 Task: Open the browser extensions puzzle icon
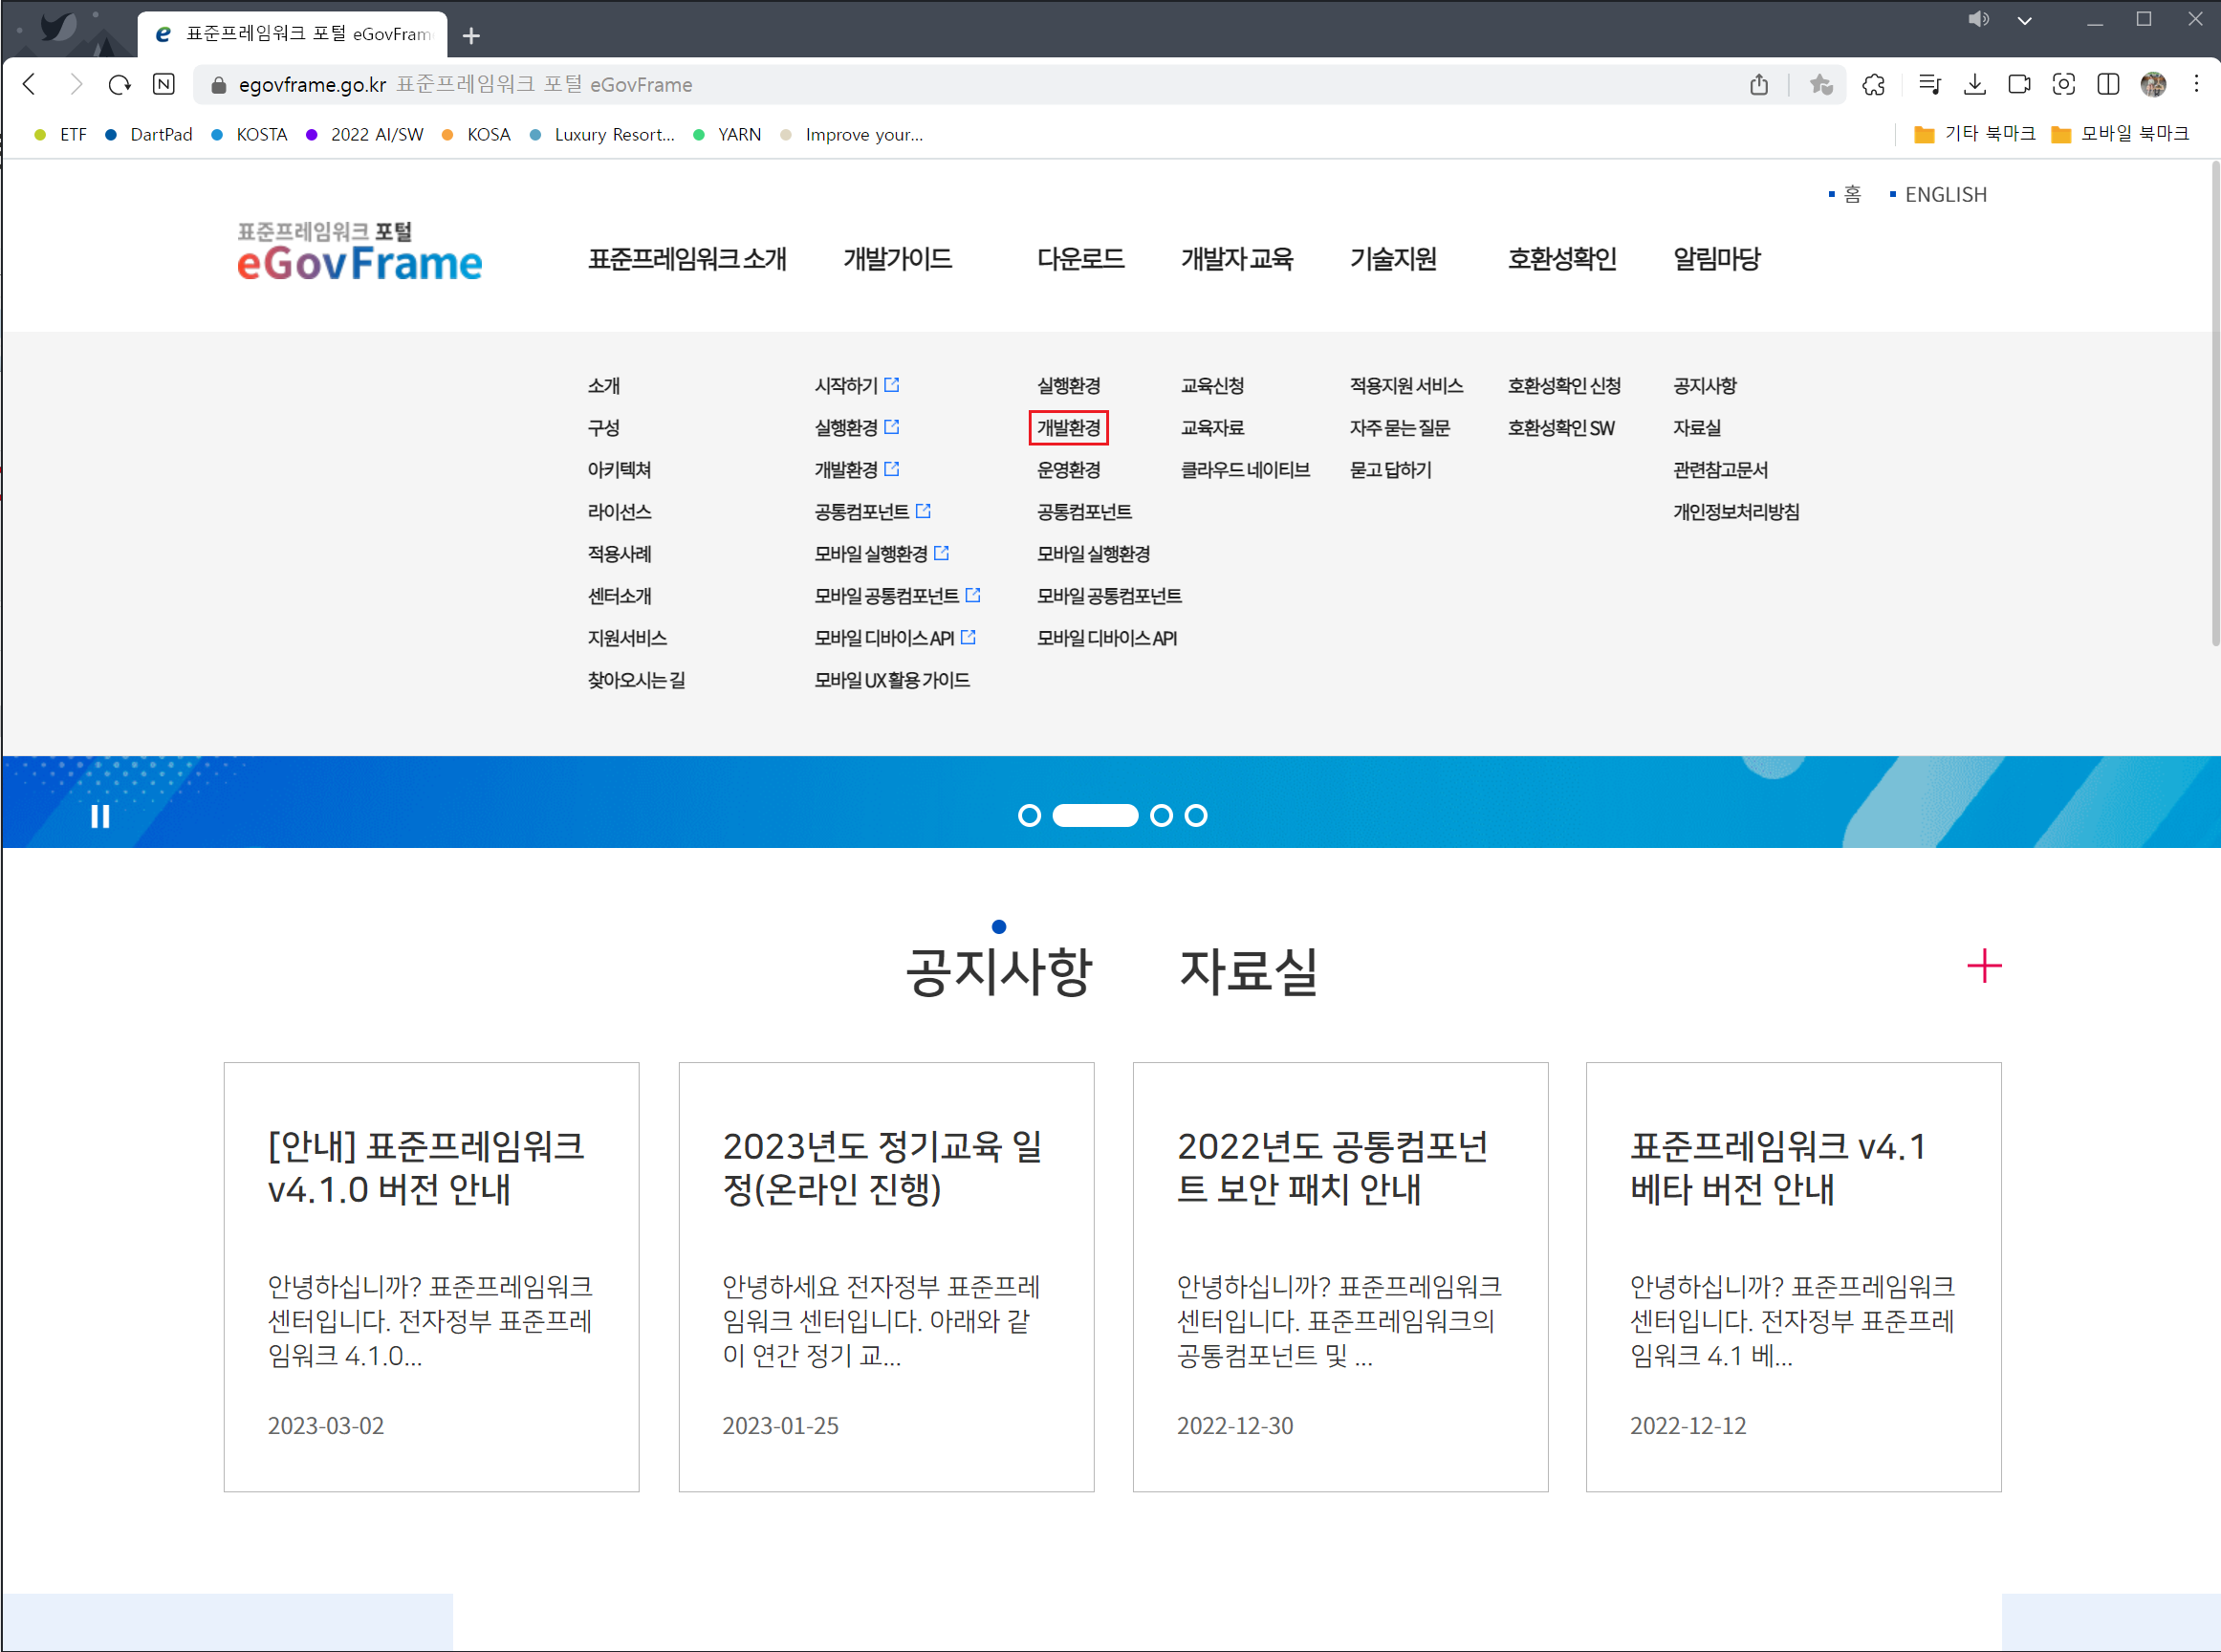click(x=1874, y=85)
